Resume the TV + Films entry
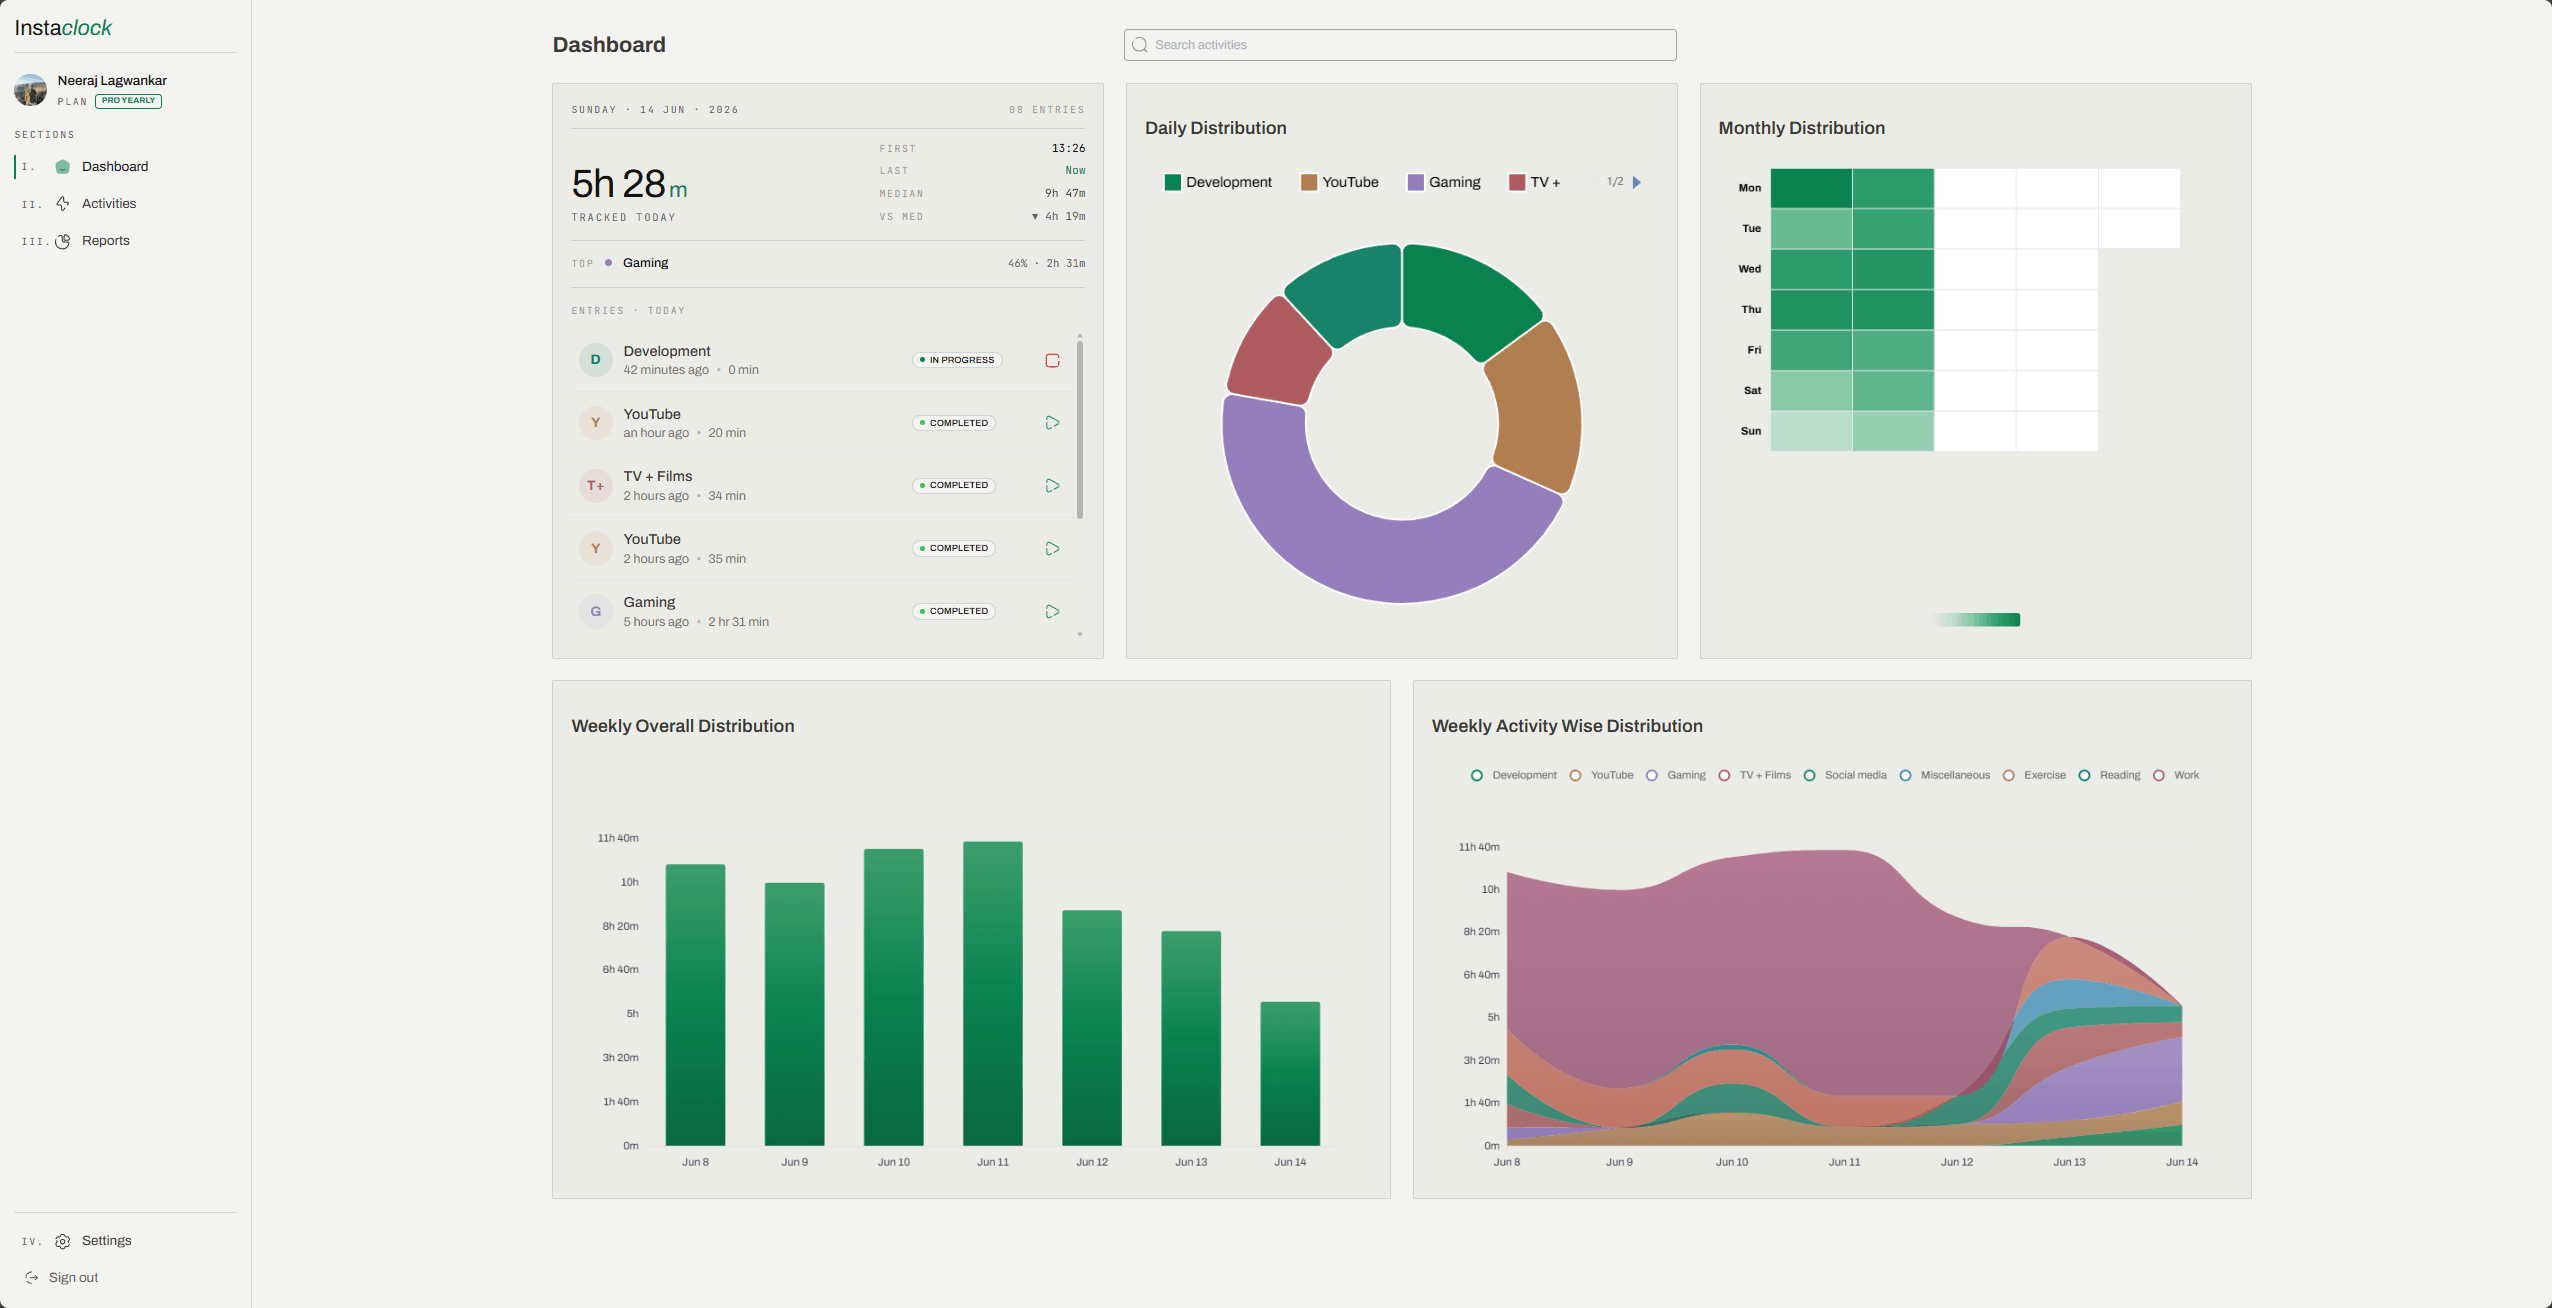The height and width of the screenshot is (1308, 2552). (x=1052, y=485)
